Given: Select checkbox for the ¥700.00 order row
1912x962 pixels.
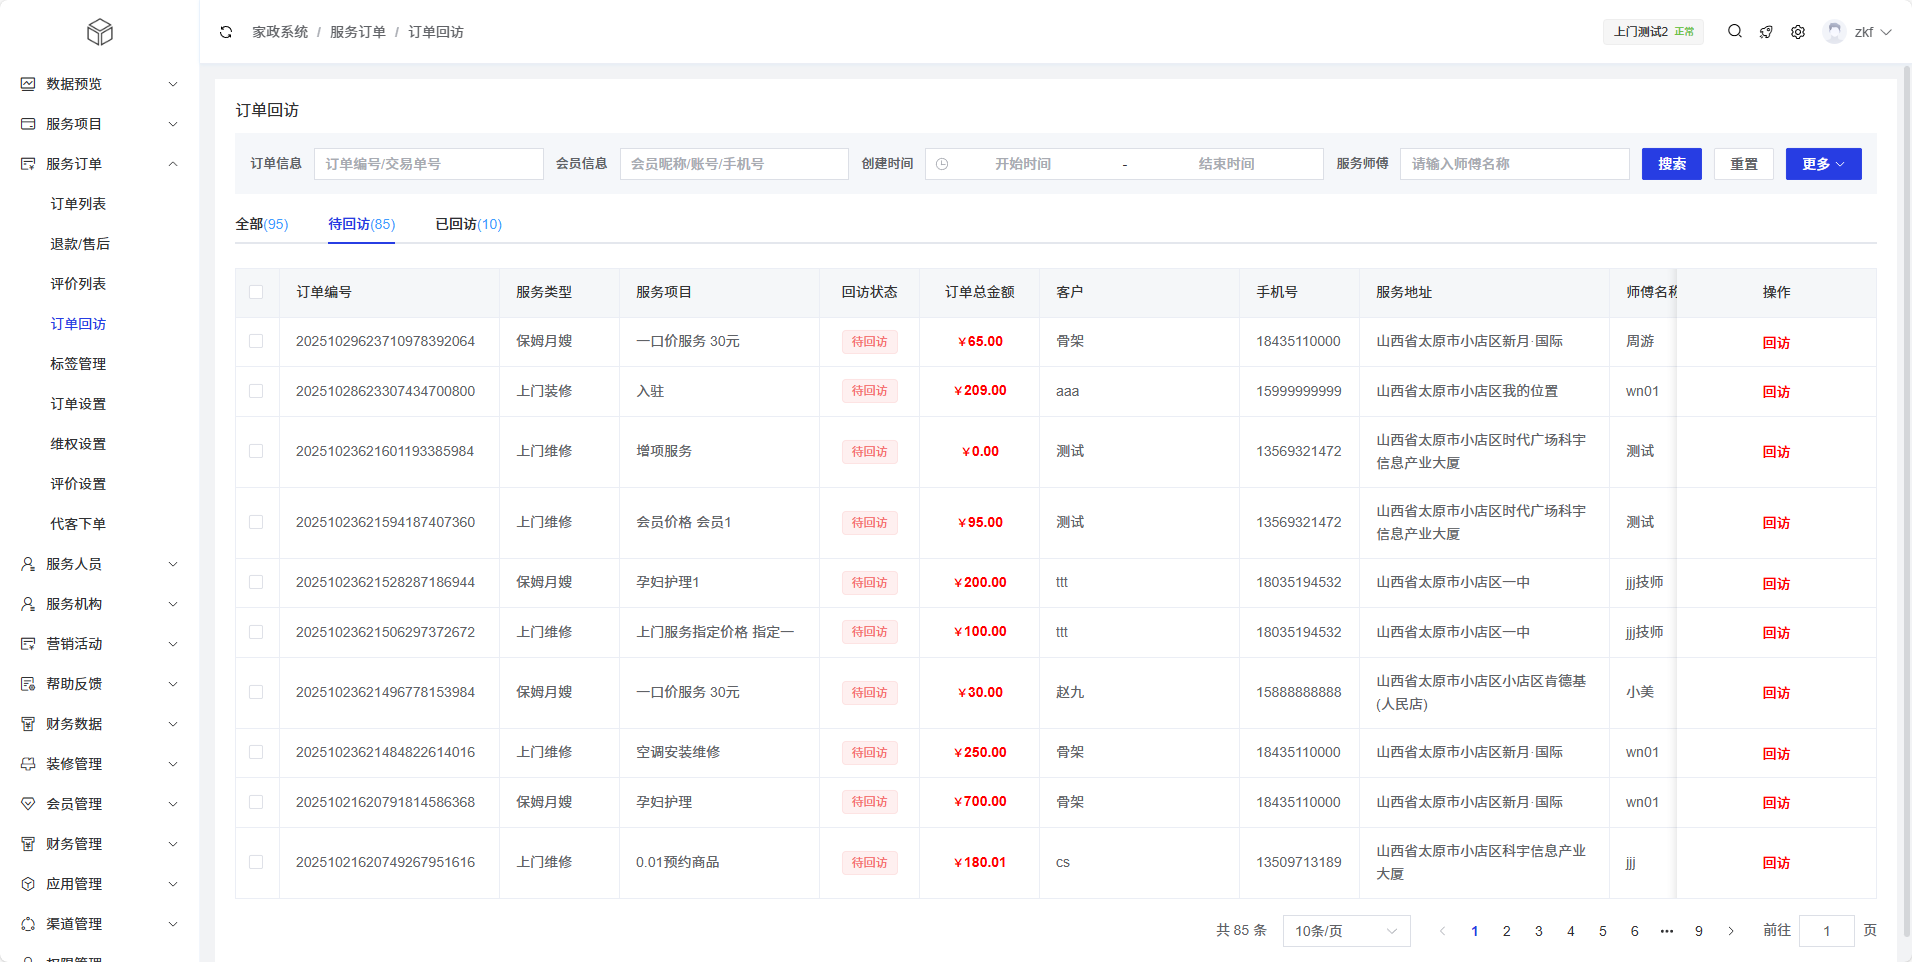Looking at the screenshot, I should click(x=256, y=802).
